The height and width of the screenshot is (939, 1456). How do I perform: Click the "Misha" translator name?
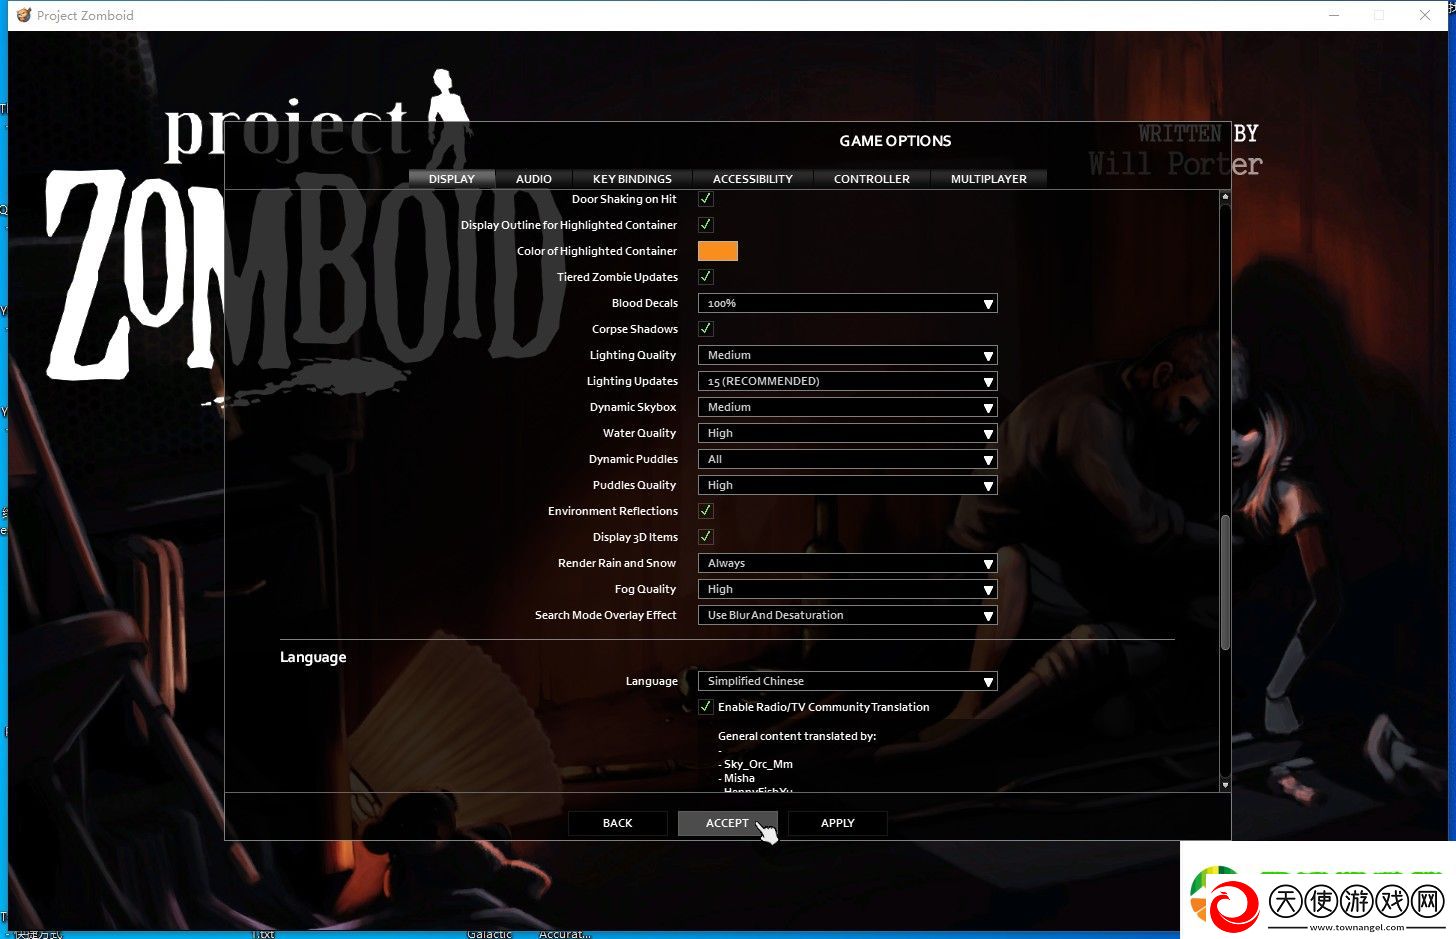point(739,778)
